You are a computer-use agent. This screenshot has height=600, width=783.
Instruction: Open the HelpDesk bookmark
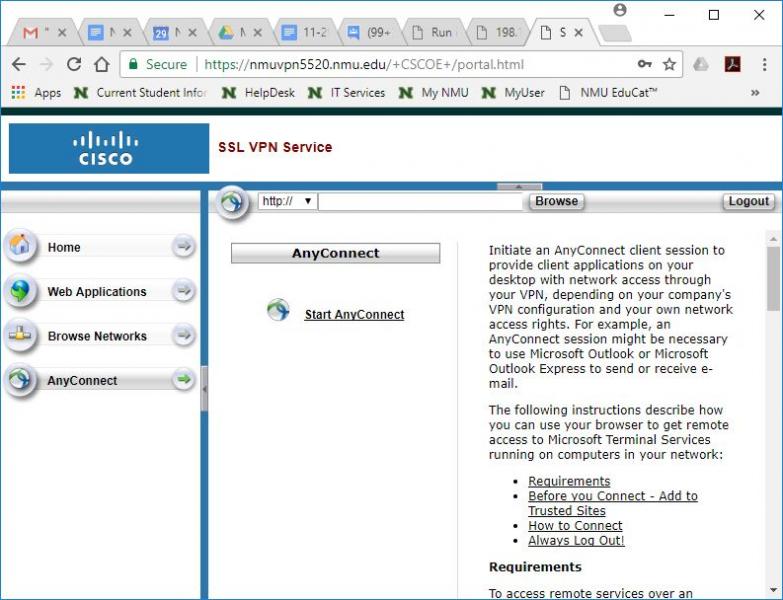tap(258, 93)
